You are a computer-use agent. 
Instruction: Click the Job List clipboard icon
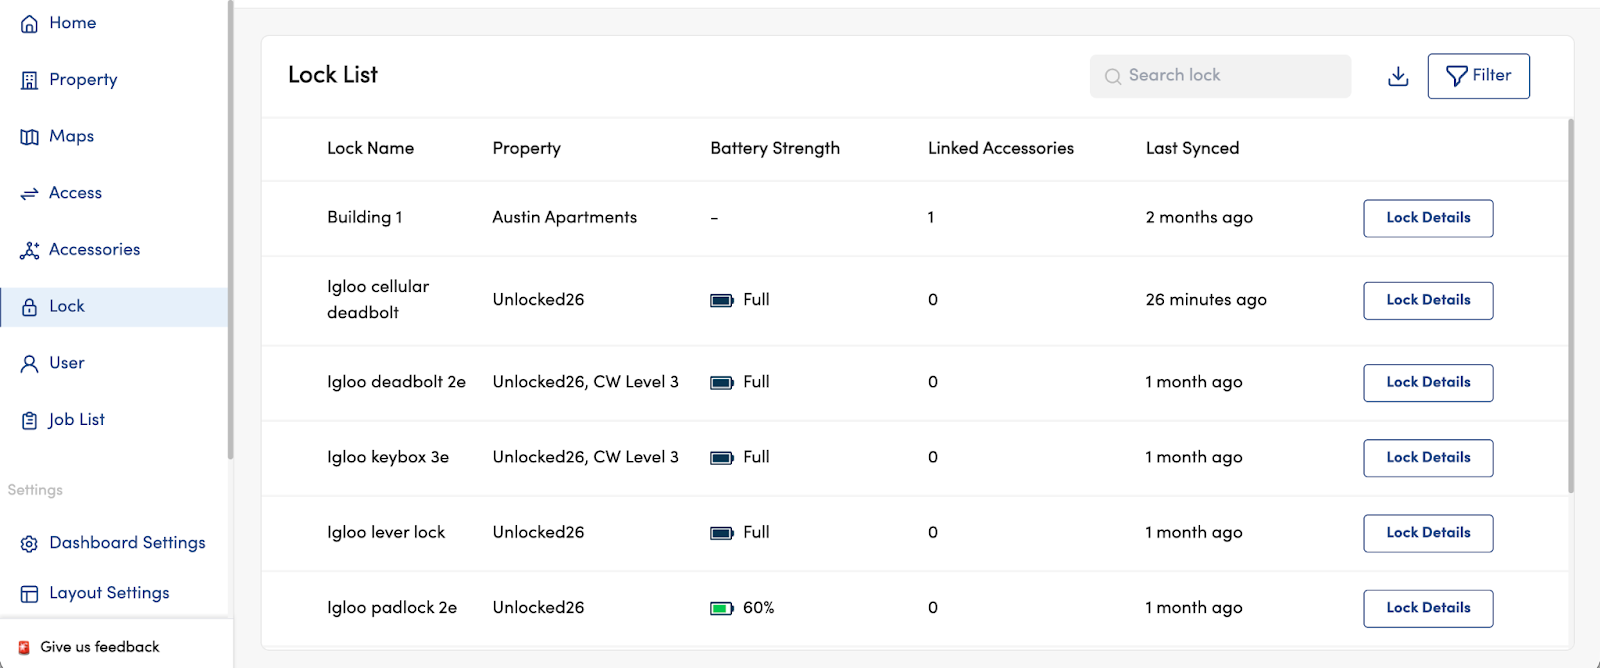pos(30,421)
